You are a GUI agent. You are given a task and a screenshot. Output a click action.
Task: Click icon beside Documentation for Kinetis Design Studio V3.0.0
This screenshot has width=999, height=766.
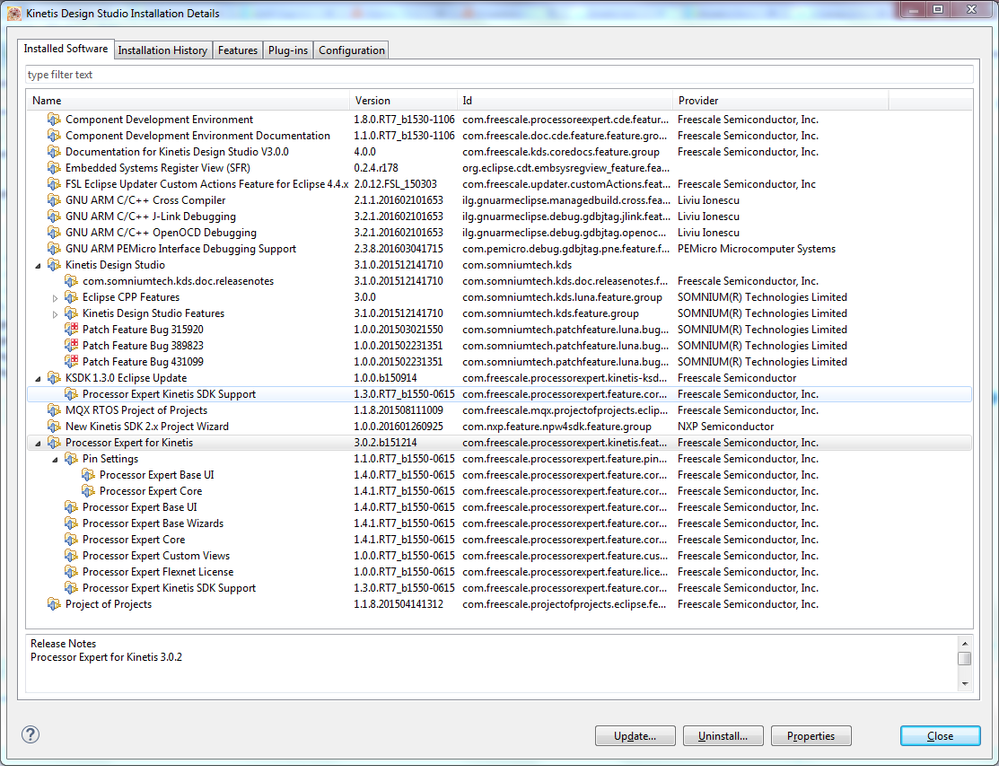pyautogui.click(x=54, y=152)
